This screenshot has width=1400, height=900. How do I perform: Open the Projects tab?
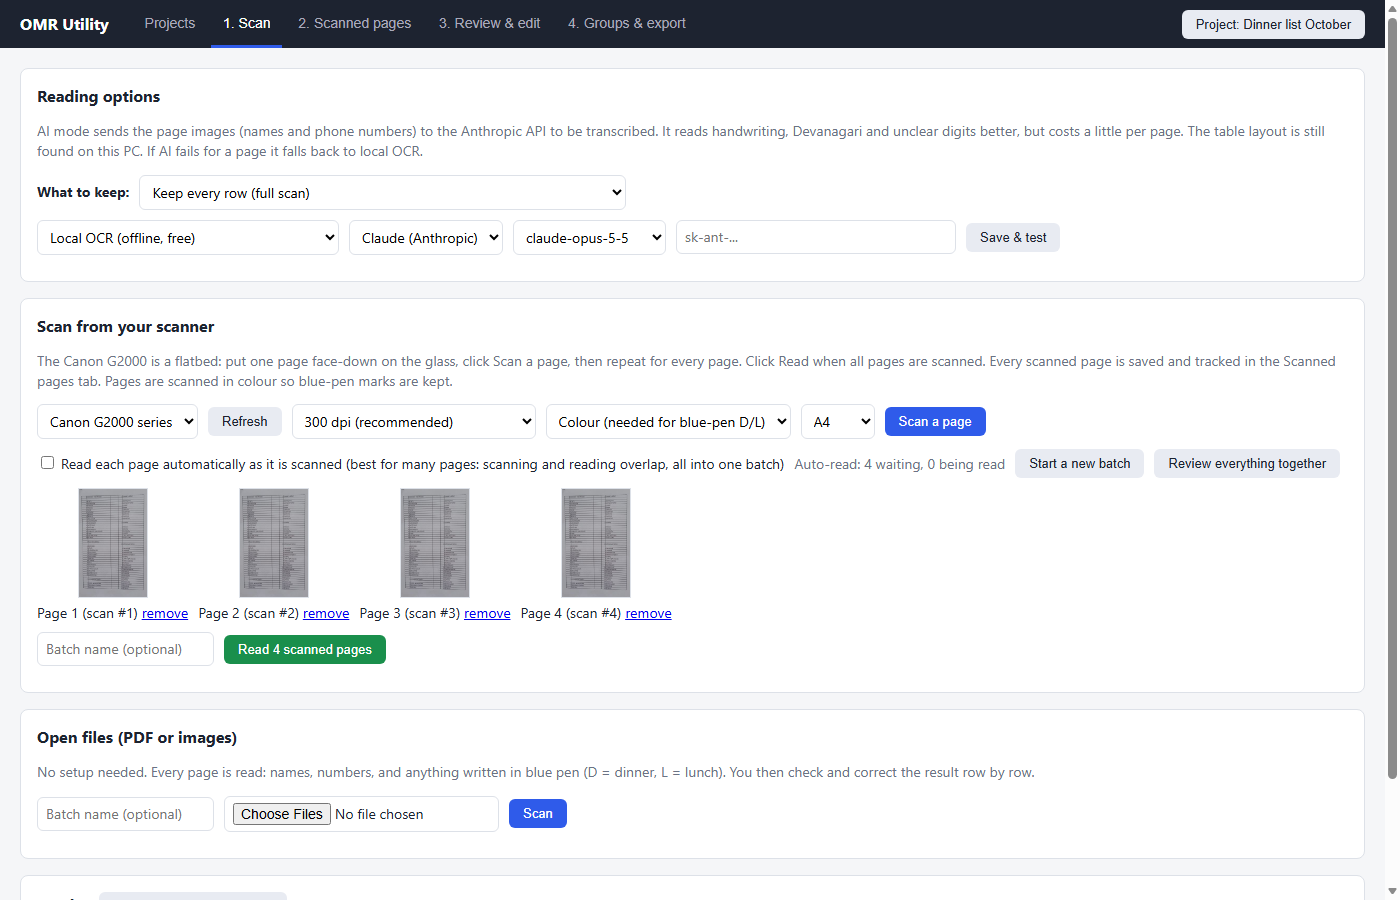[170, 23]
